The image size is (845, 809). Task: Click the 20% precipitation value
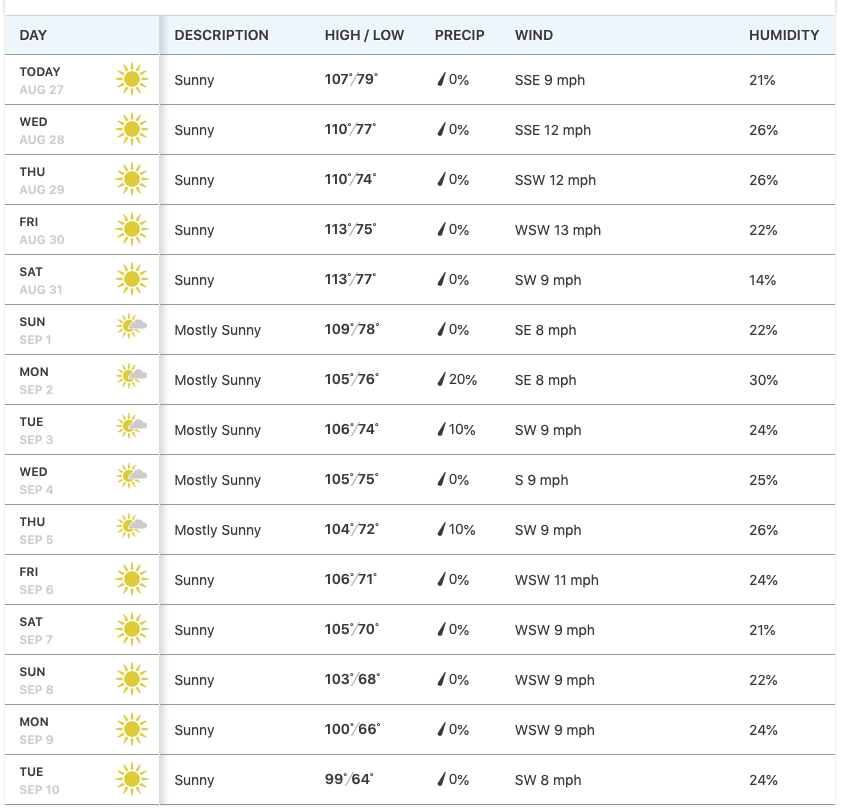point(462,379)
